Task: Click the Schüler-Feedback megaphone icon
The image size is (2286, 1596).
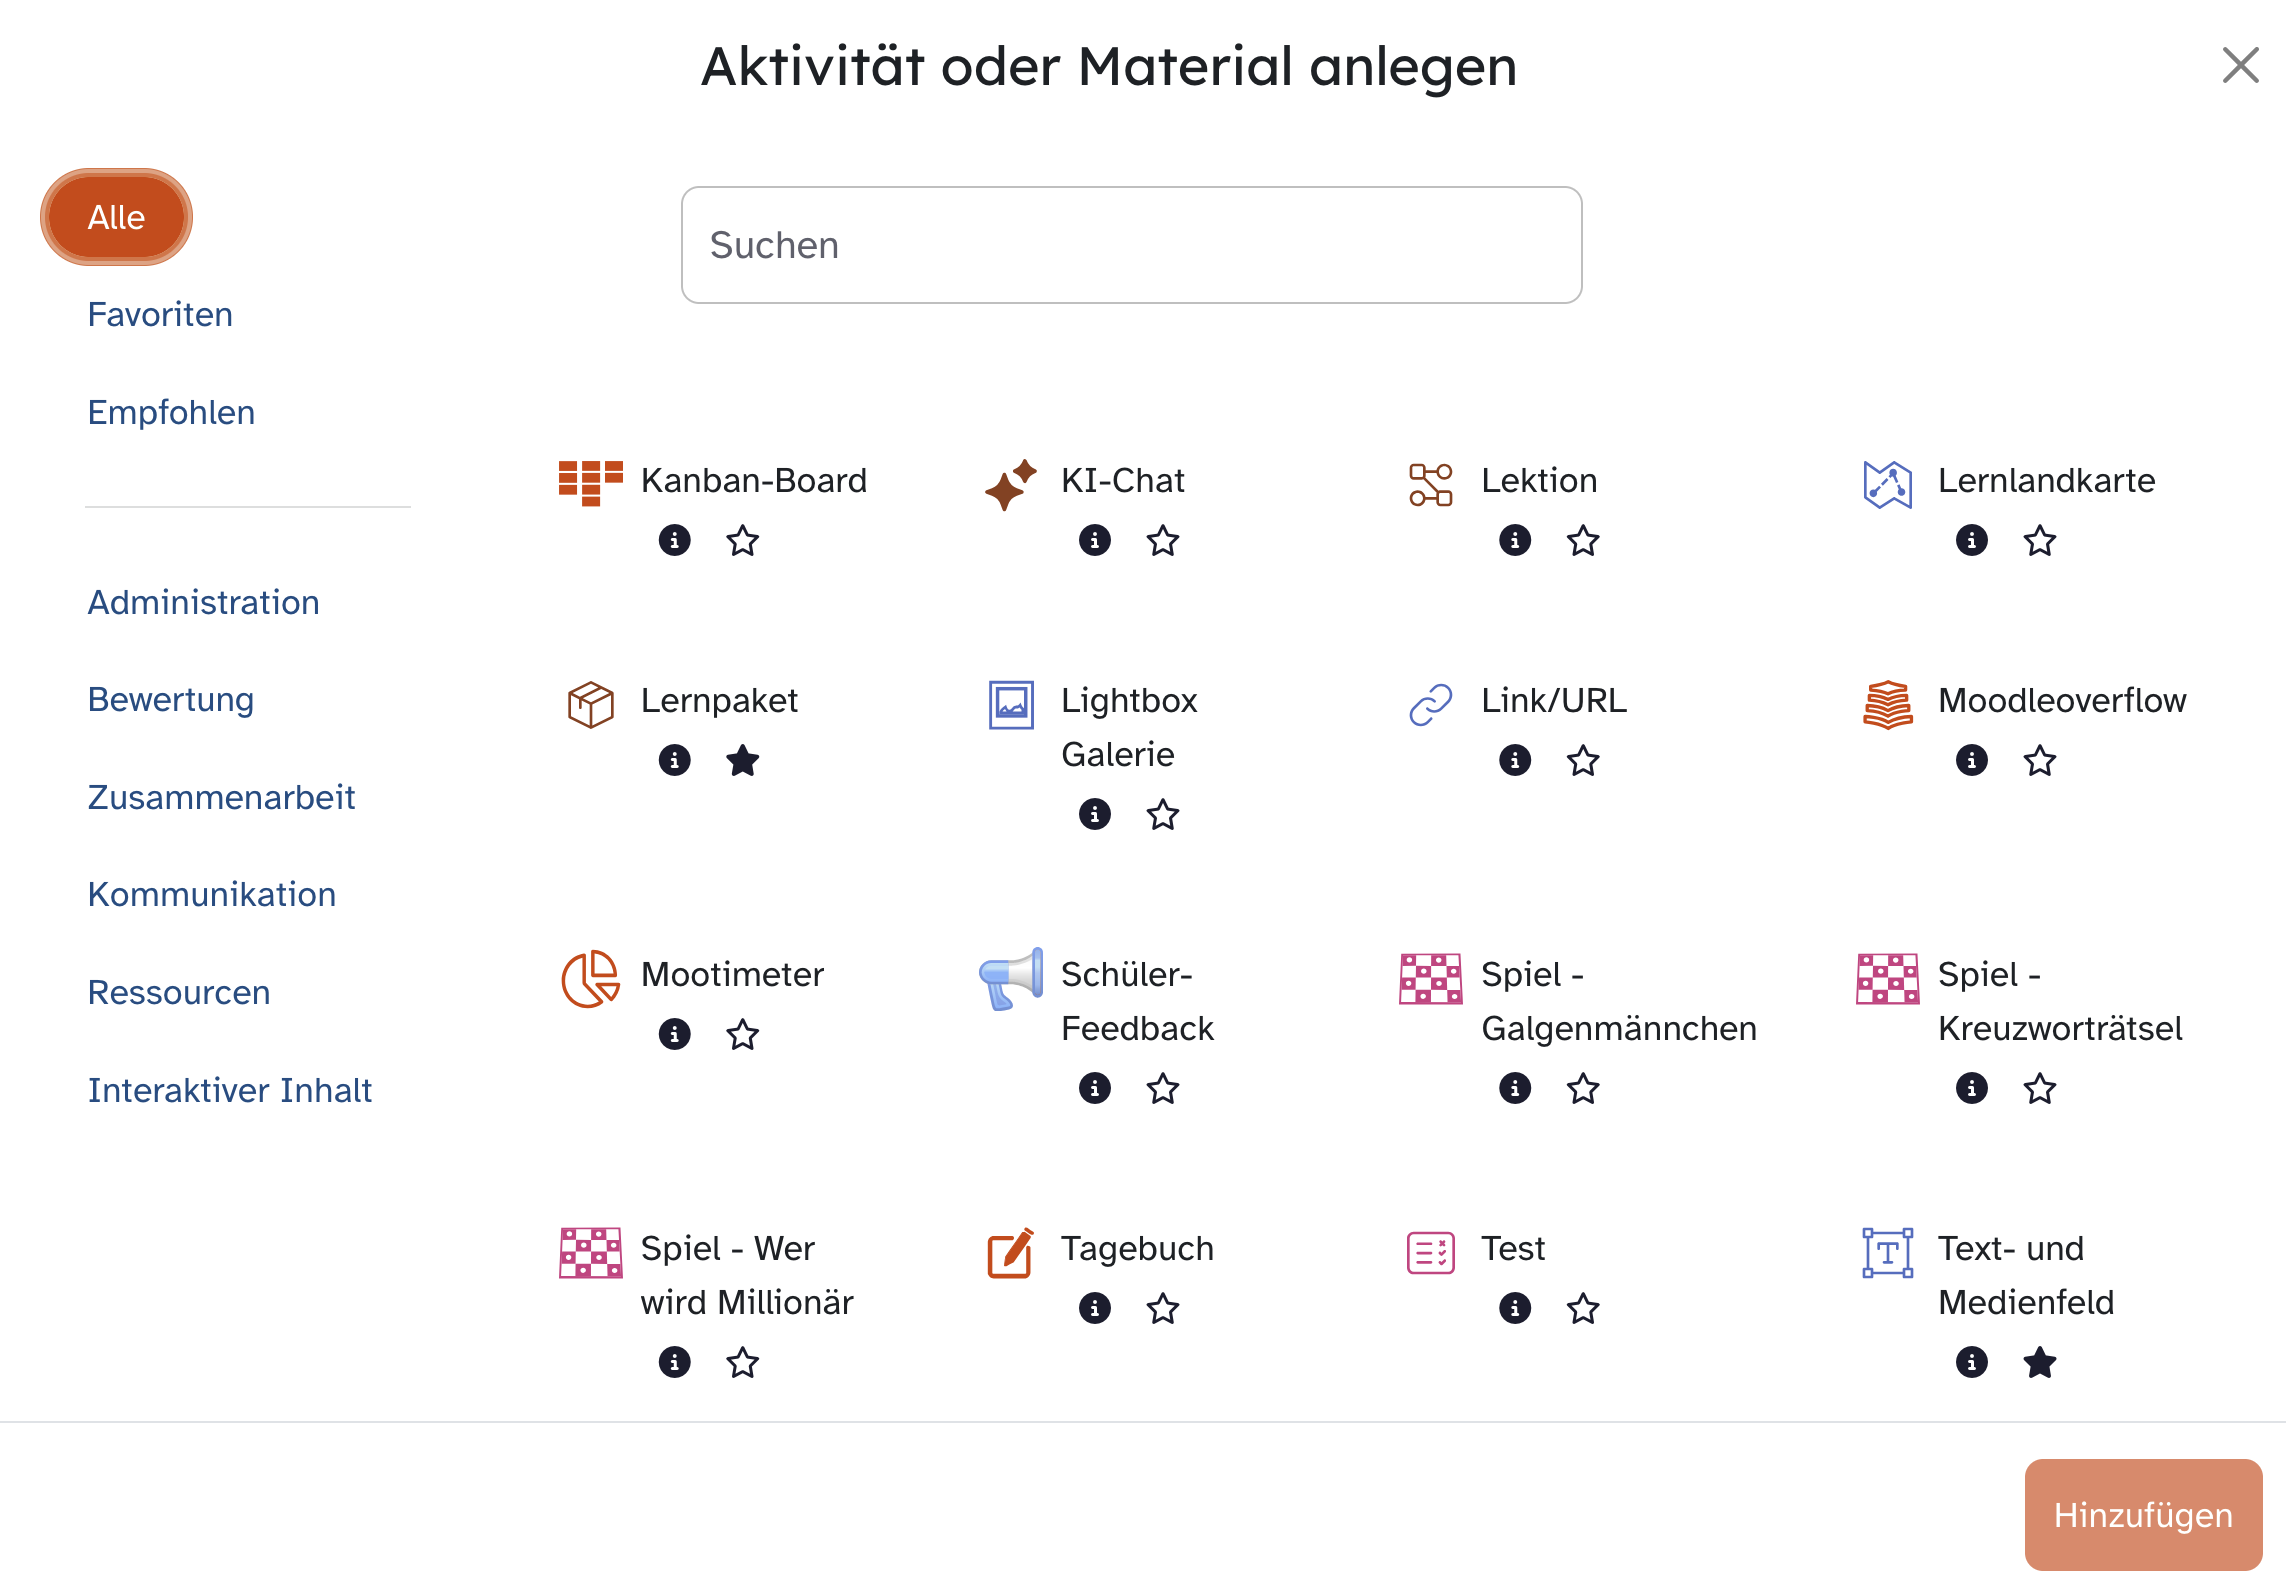Action: click(1010, 979)
